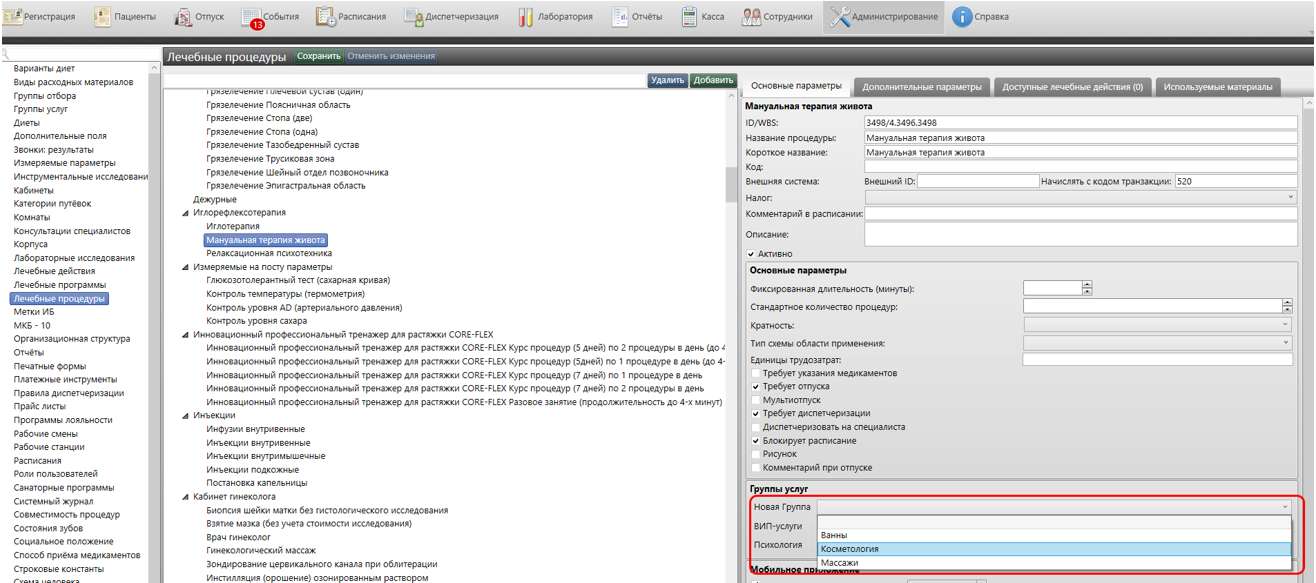Open the Регистрация module icon
Viewport: 1316px width, 583px height.
(x=15, y=17)
